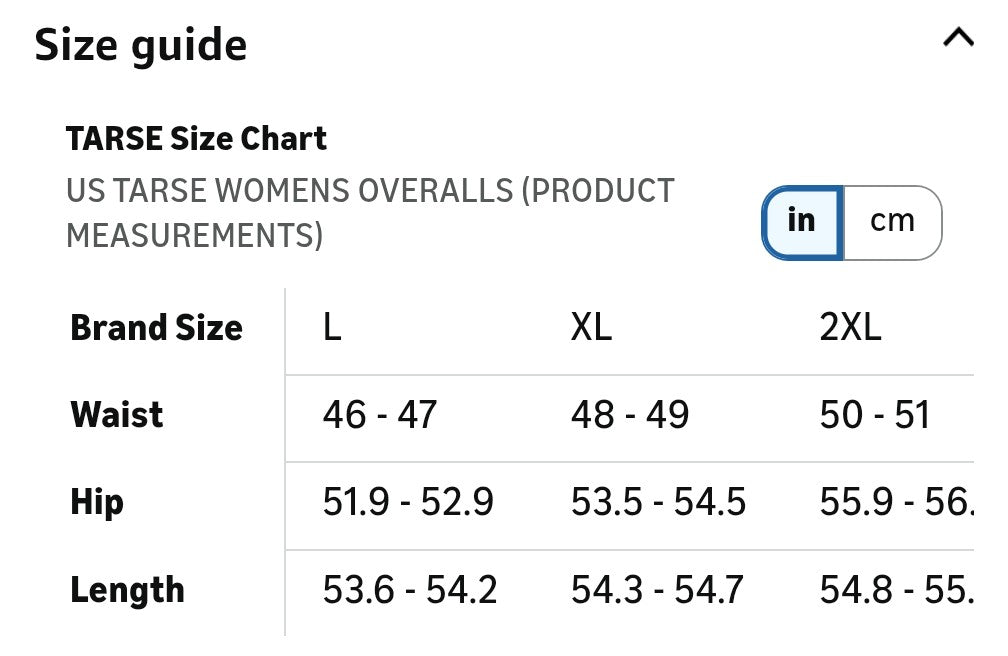1008x656 pixels.
Task: Click the Length row header
Action: pos(127,590)
